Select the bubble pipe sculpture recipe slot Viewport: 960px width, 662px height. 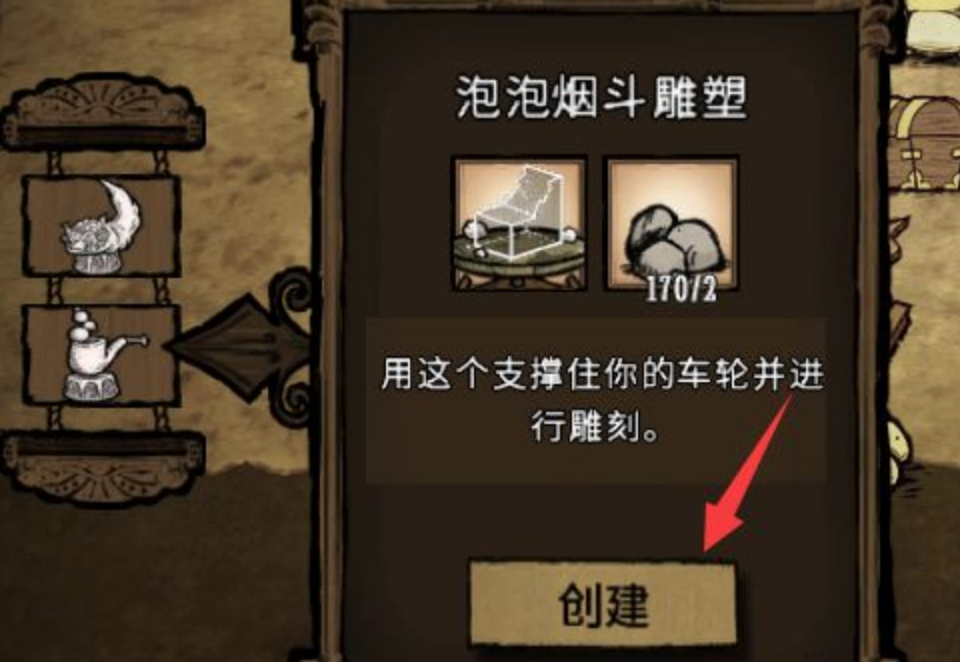[x=102, y=355]
